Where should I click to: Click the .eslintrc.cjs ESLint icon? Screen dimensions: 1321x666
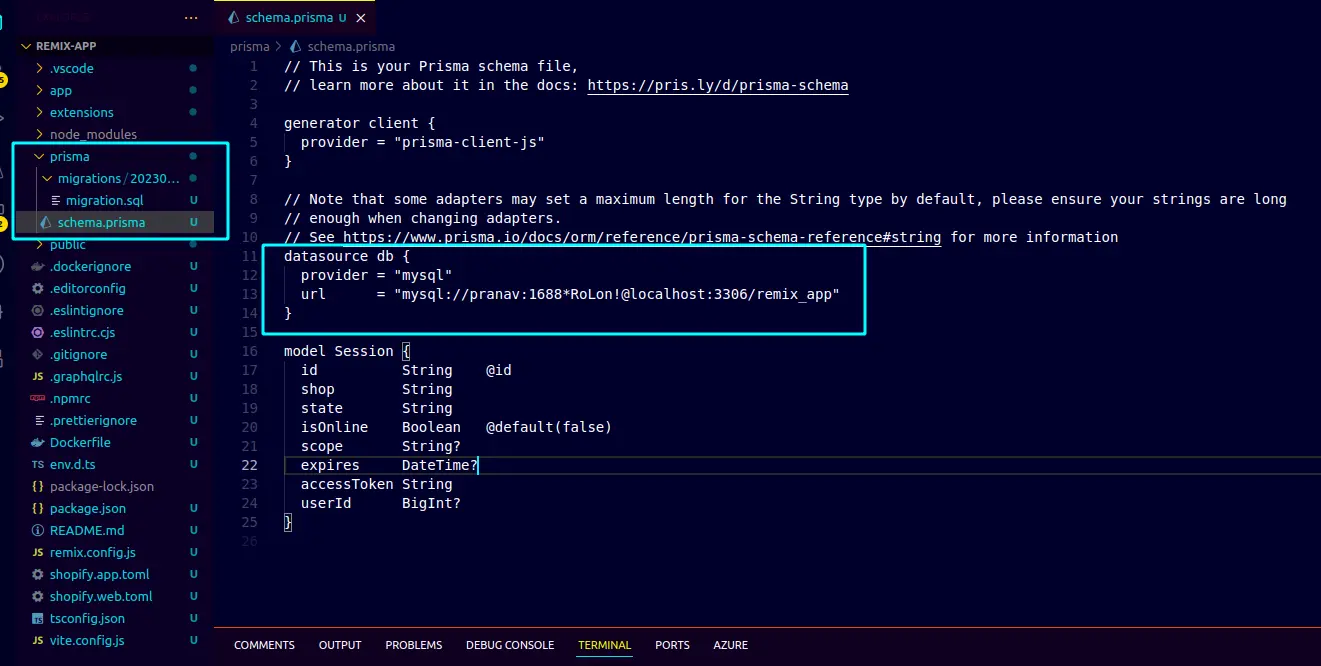(x=38, y=332)
